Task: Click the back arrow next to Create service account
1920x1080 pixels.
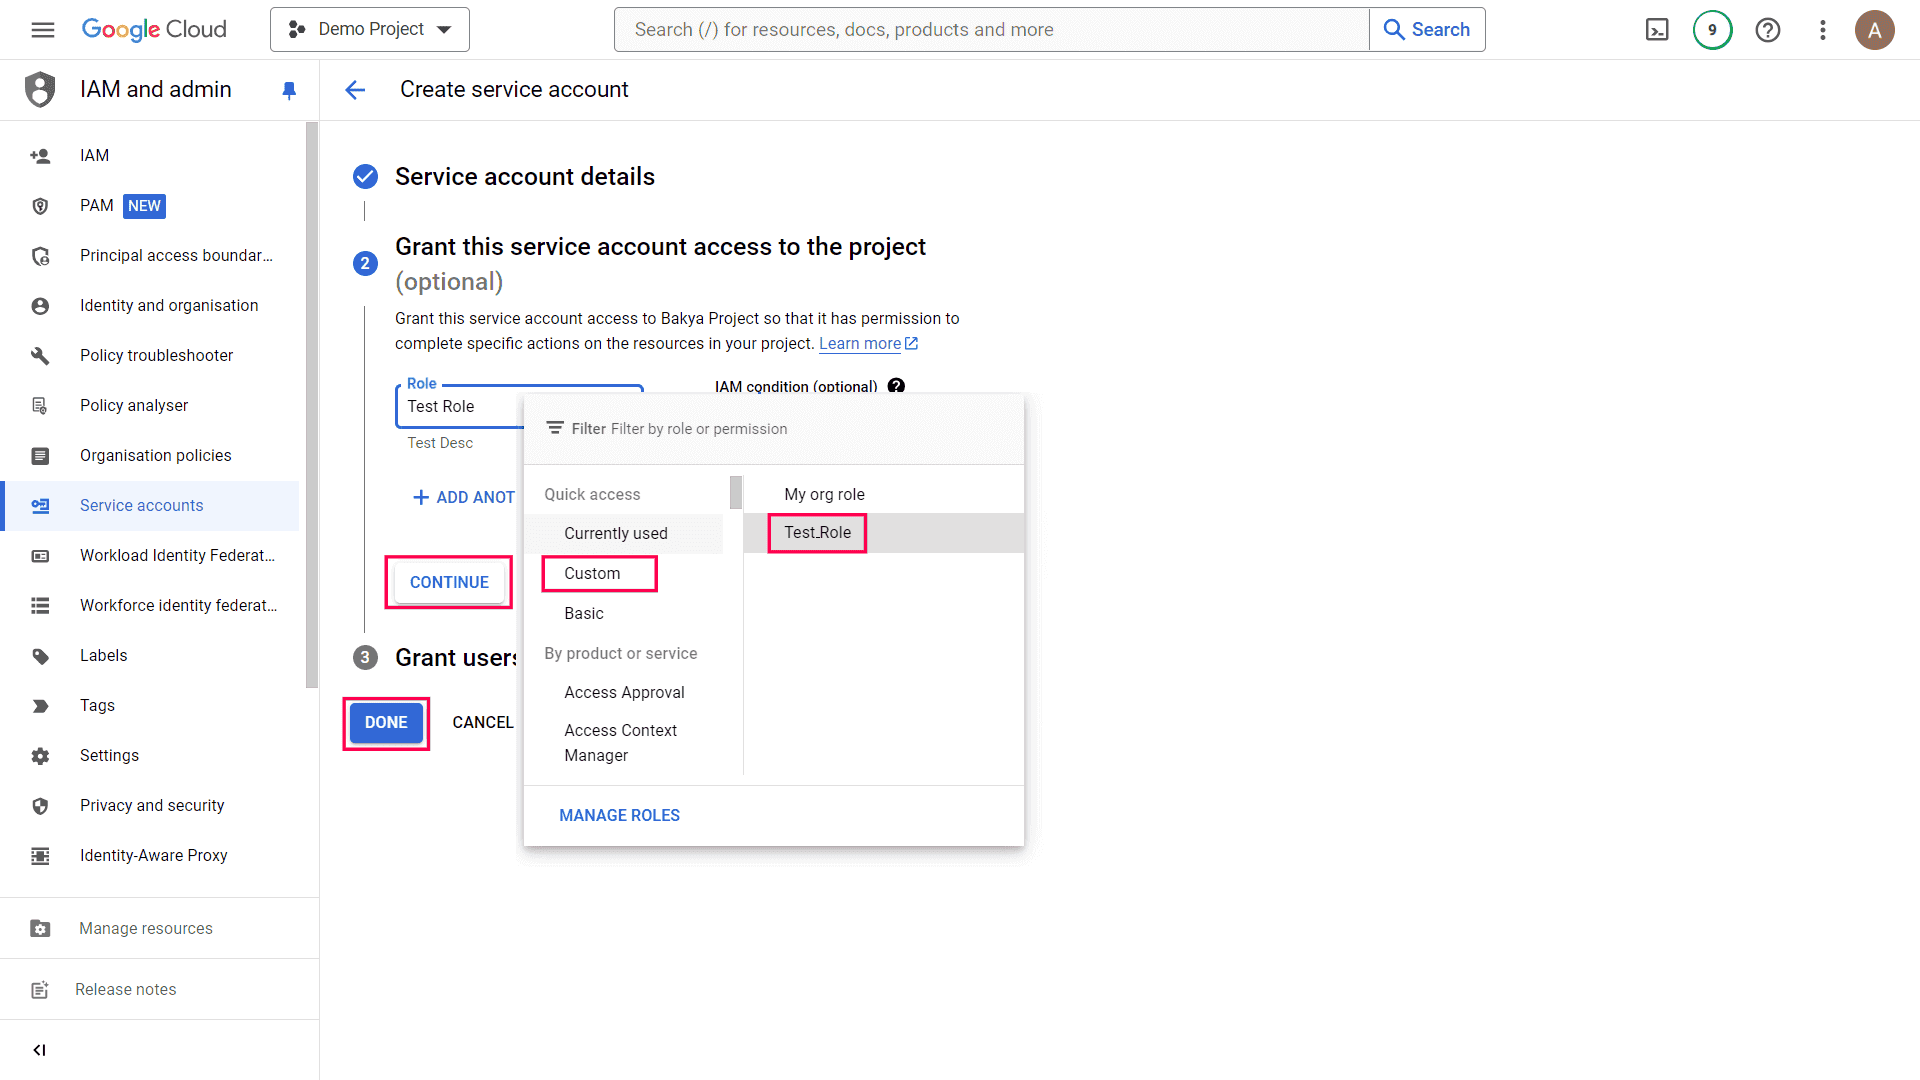Action: (355, 90)
